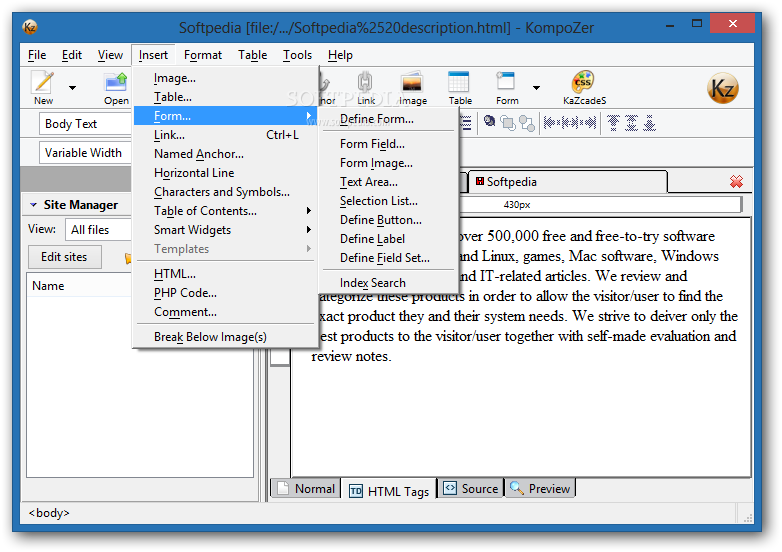This screenshot has width=782, height=552.
Task: Open the All files view dropdown
Action: [98, 230]
